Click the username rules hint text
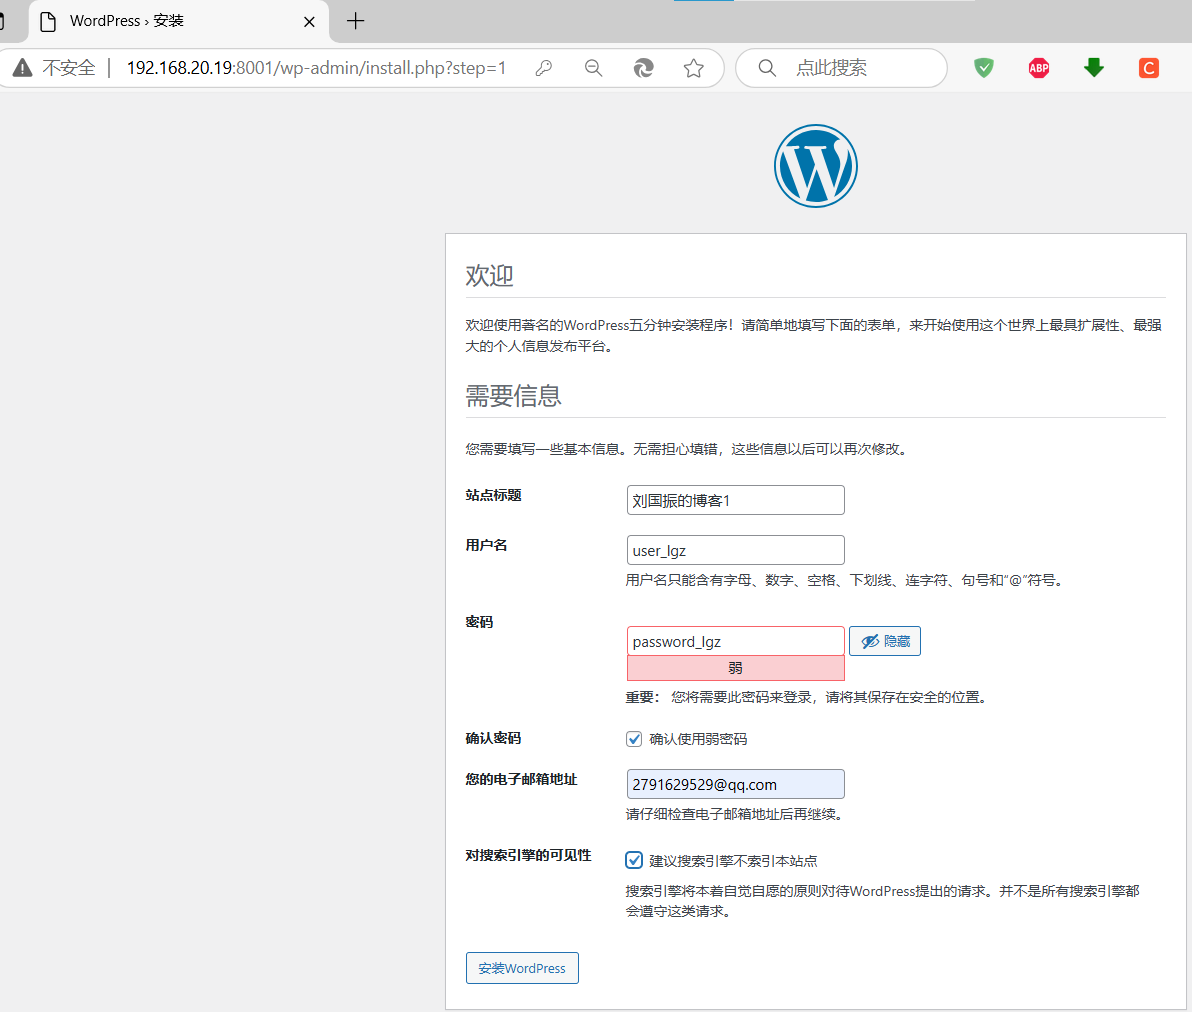 tap(846, 580)
